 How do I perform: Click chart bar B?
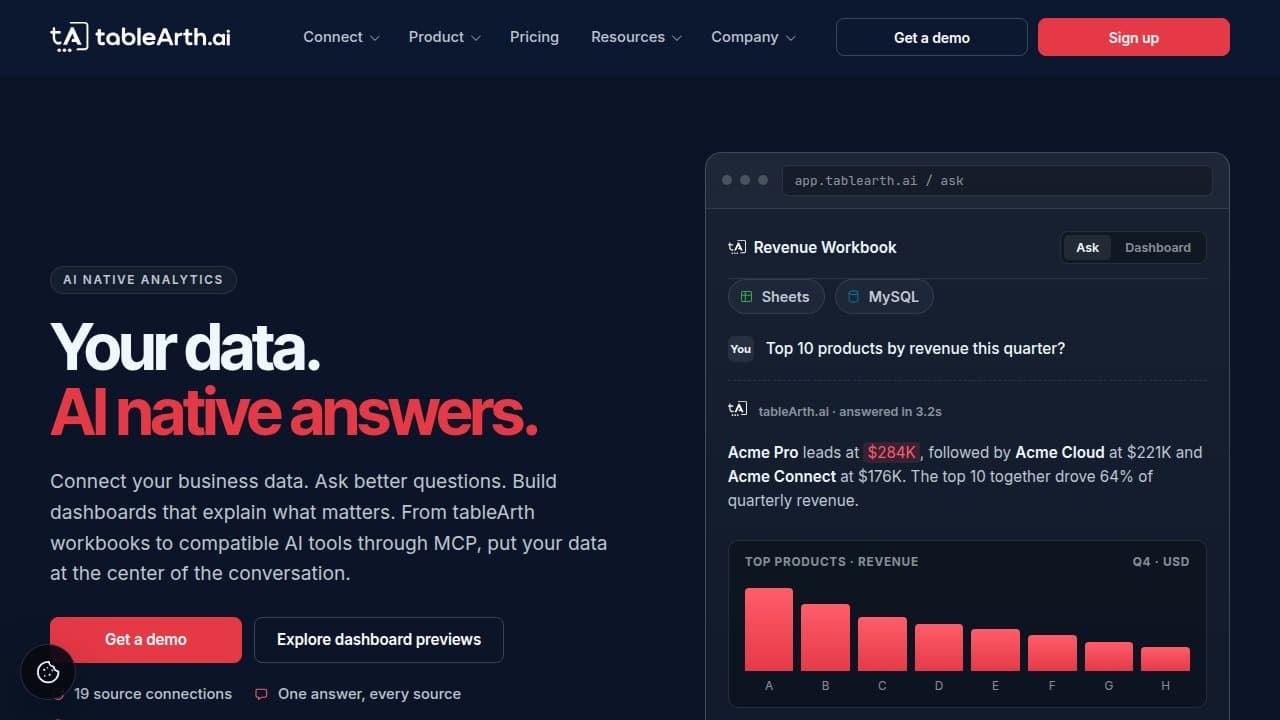tap(825, 637)
